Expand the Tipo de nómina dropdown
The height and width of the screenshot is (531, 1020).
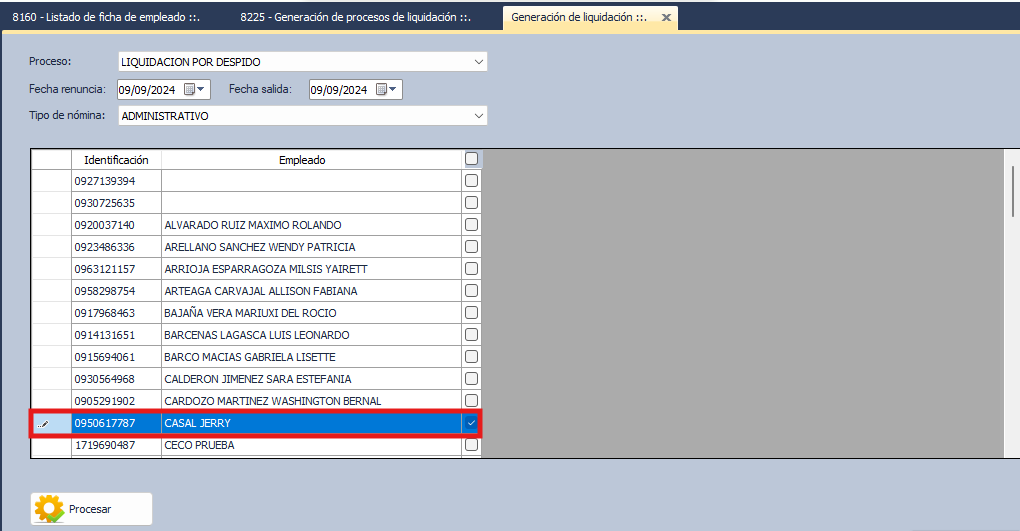[x=478, y=116]
